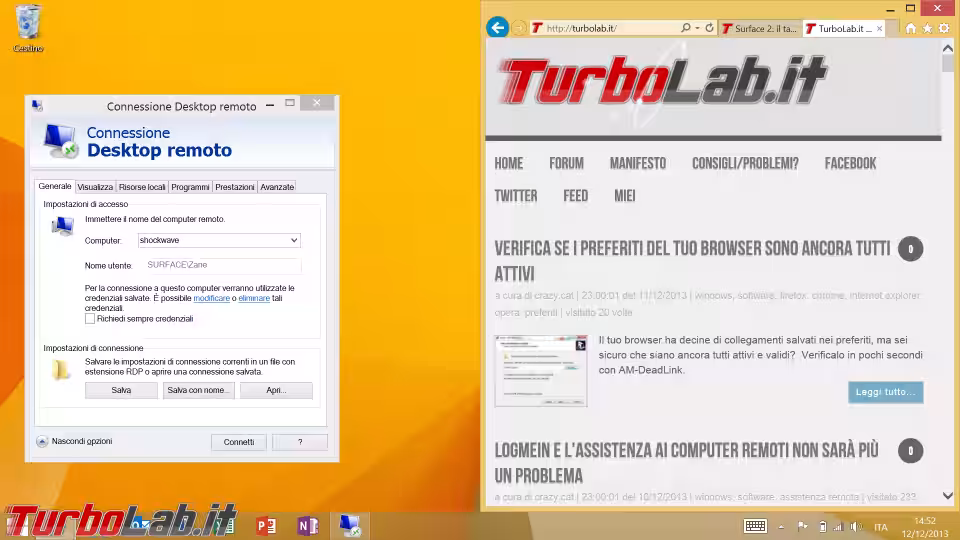
Task: Enable Richiedi sempre credenziali checkbox
Action: coord(90,319)
